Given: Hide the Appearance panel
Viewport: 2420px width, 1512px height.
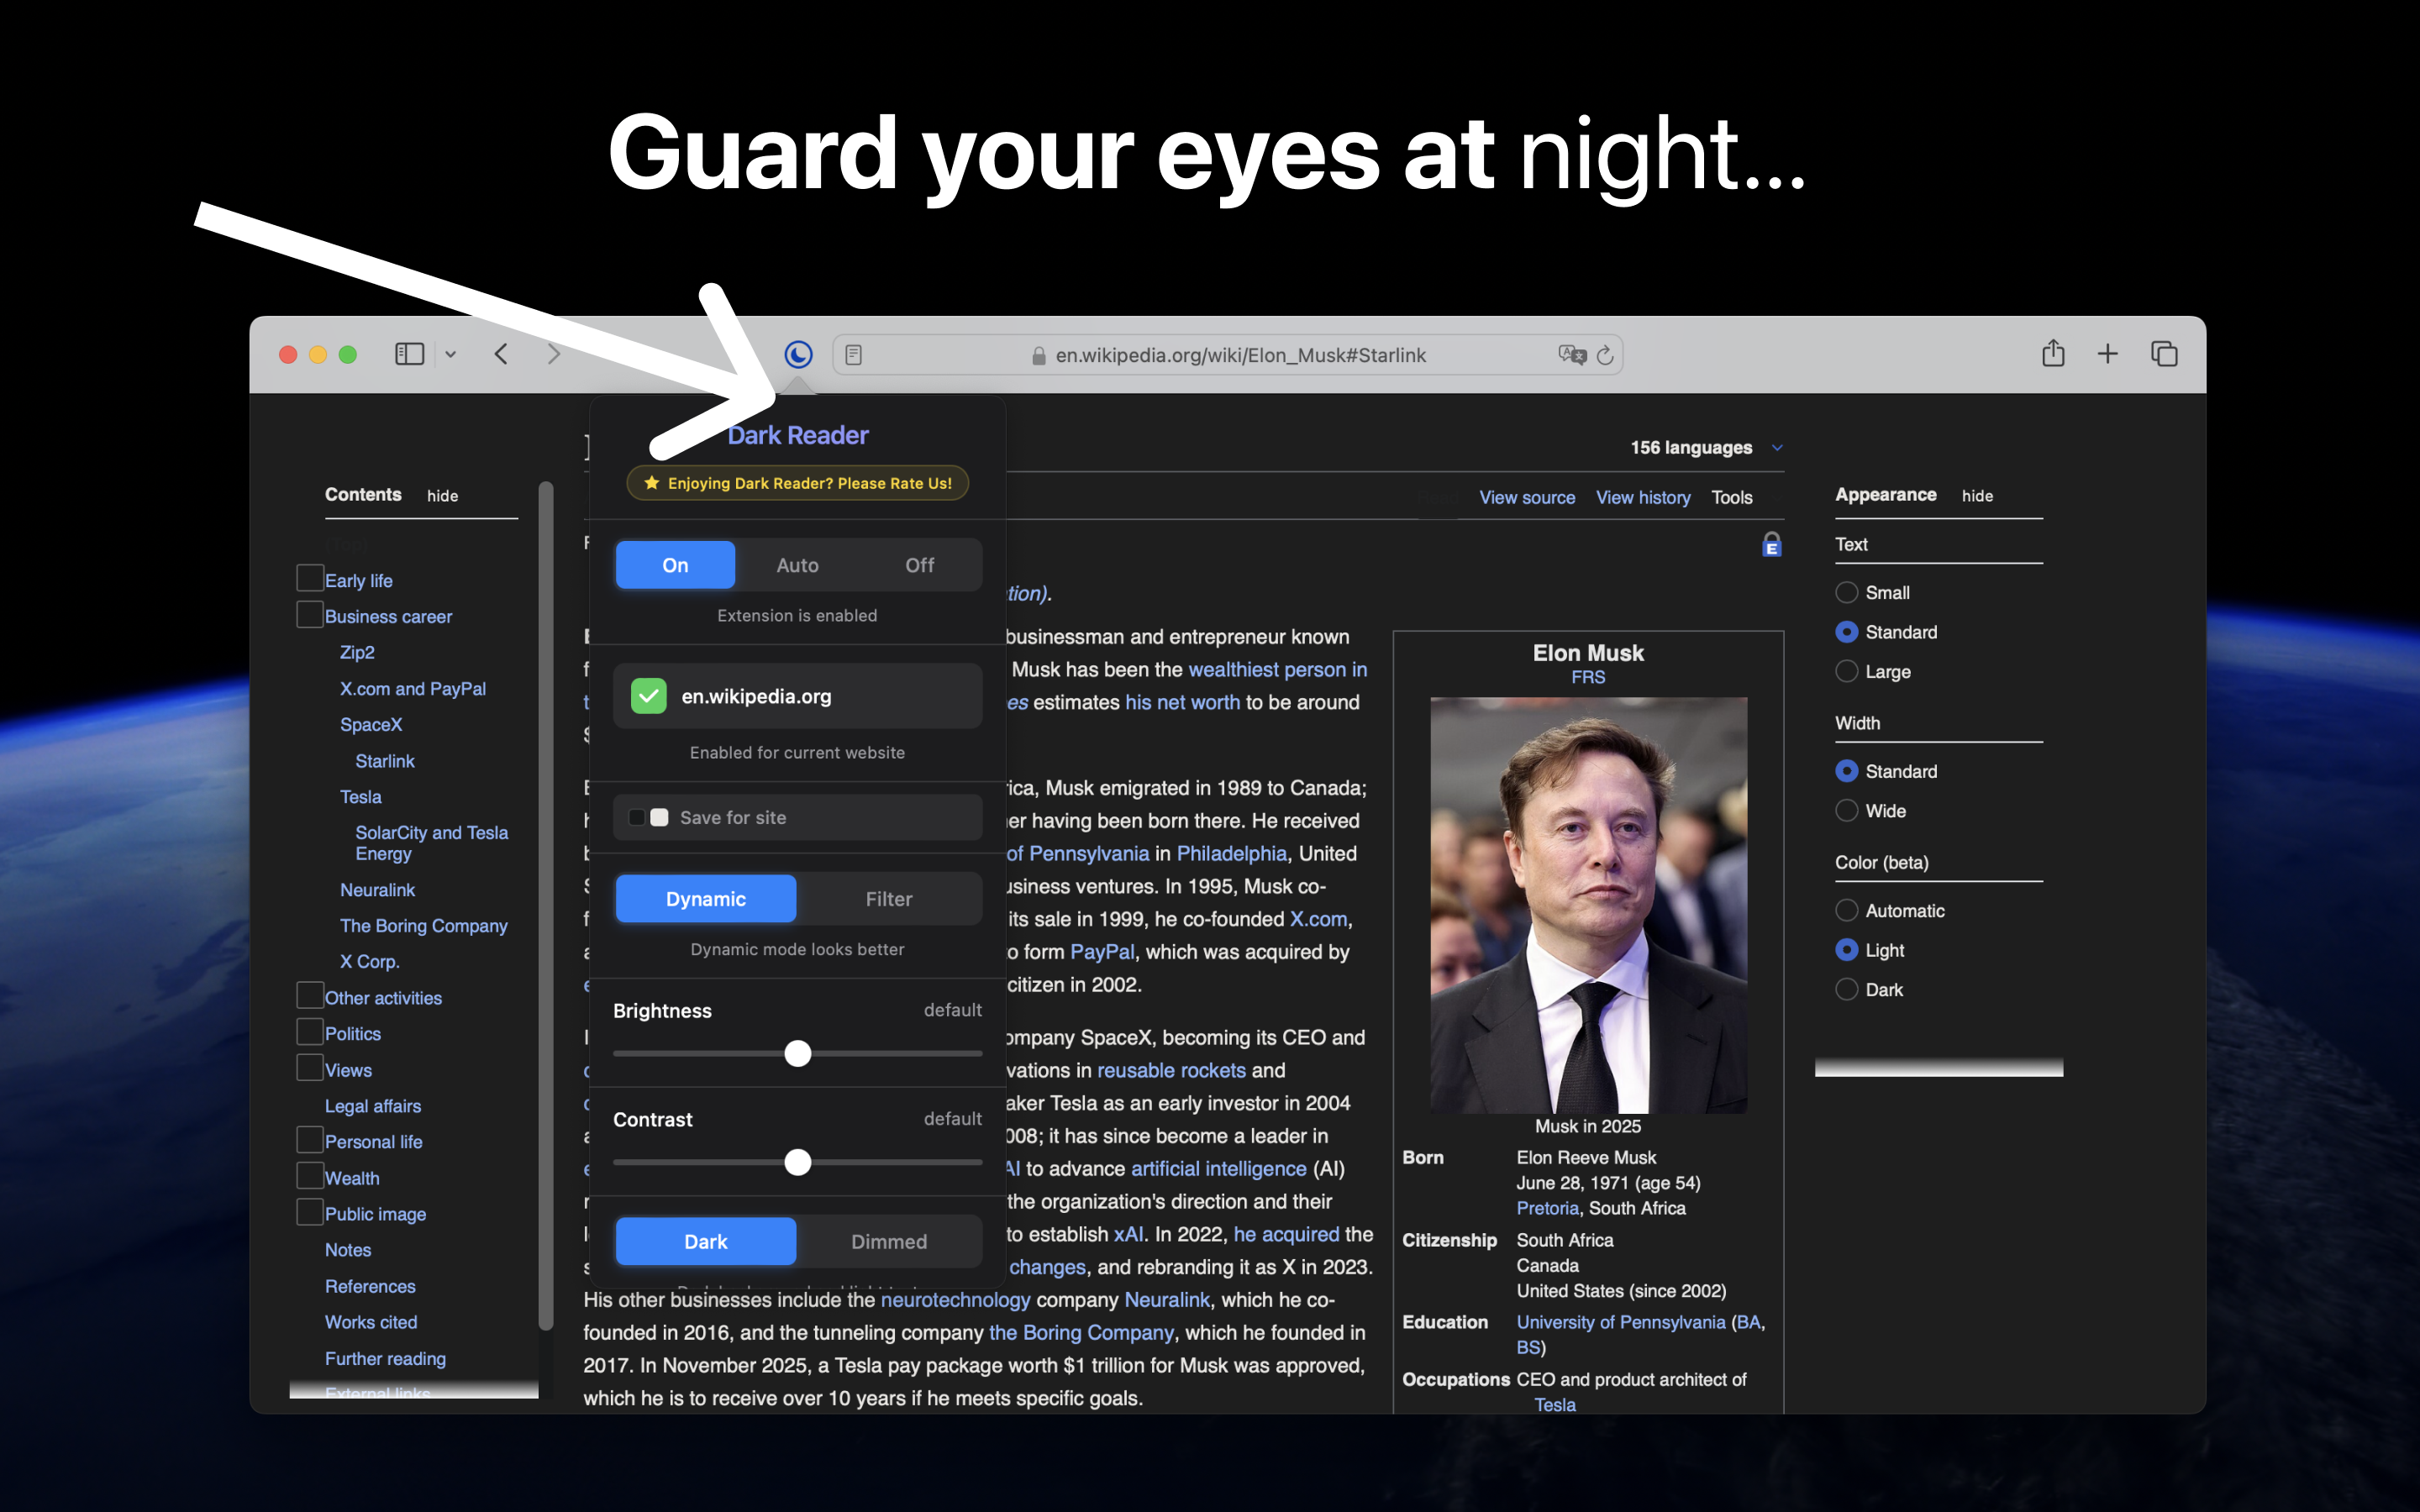Looking at the screenshot, I should [x=1977, y=496].
